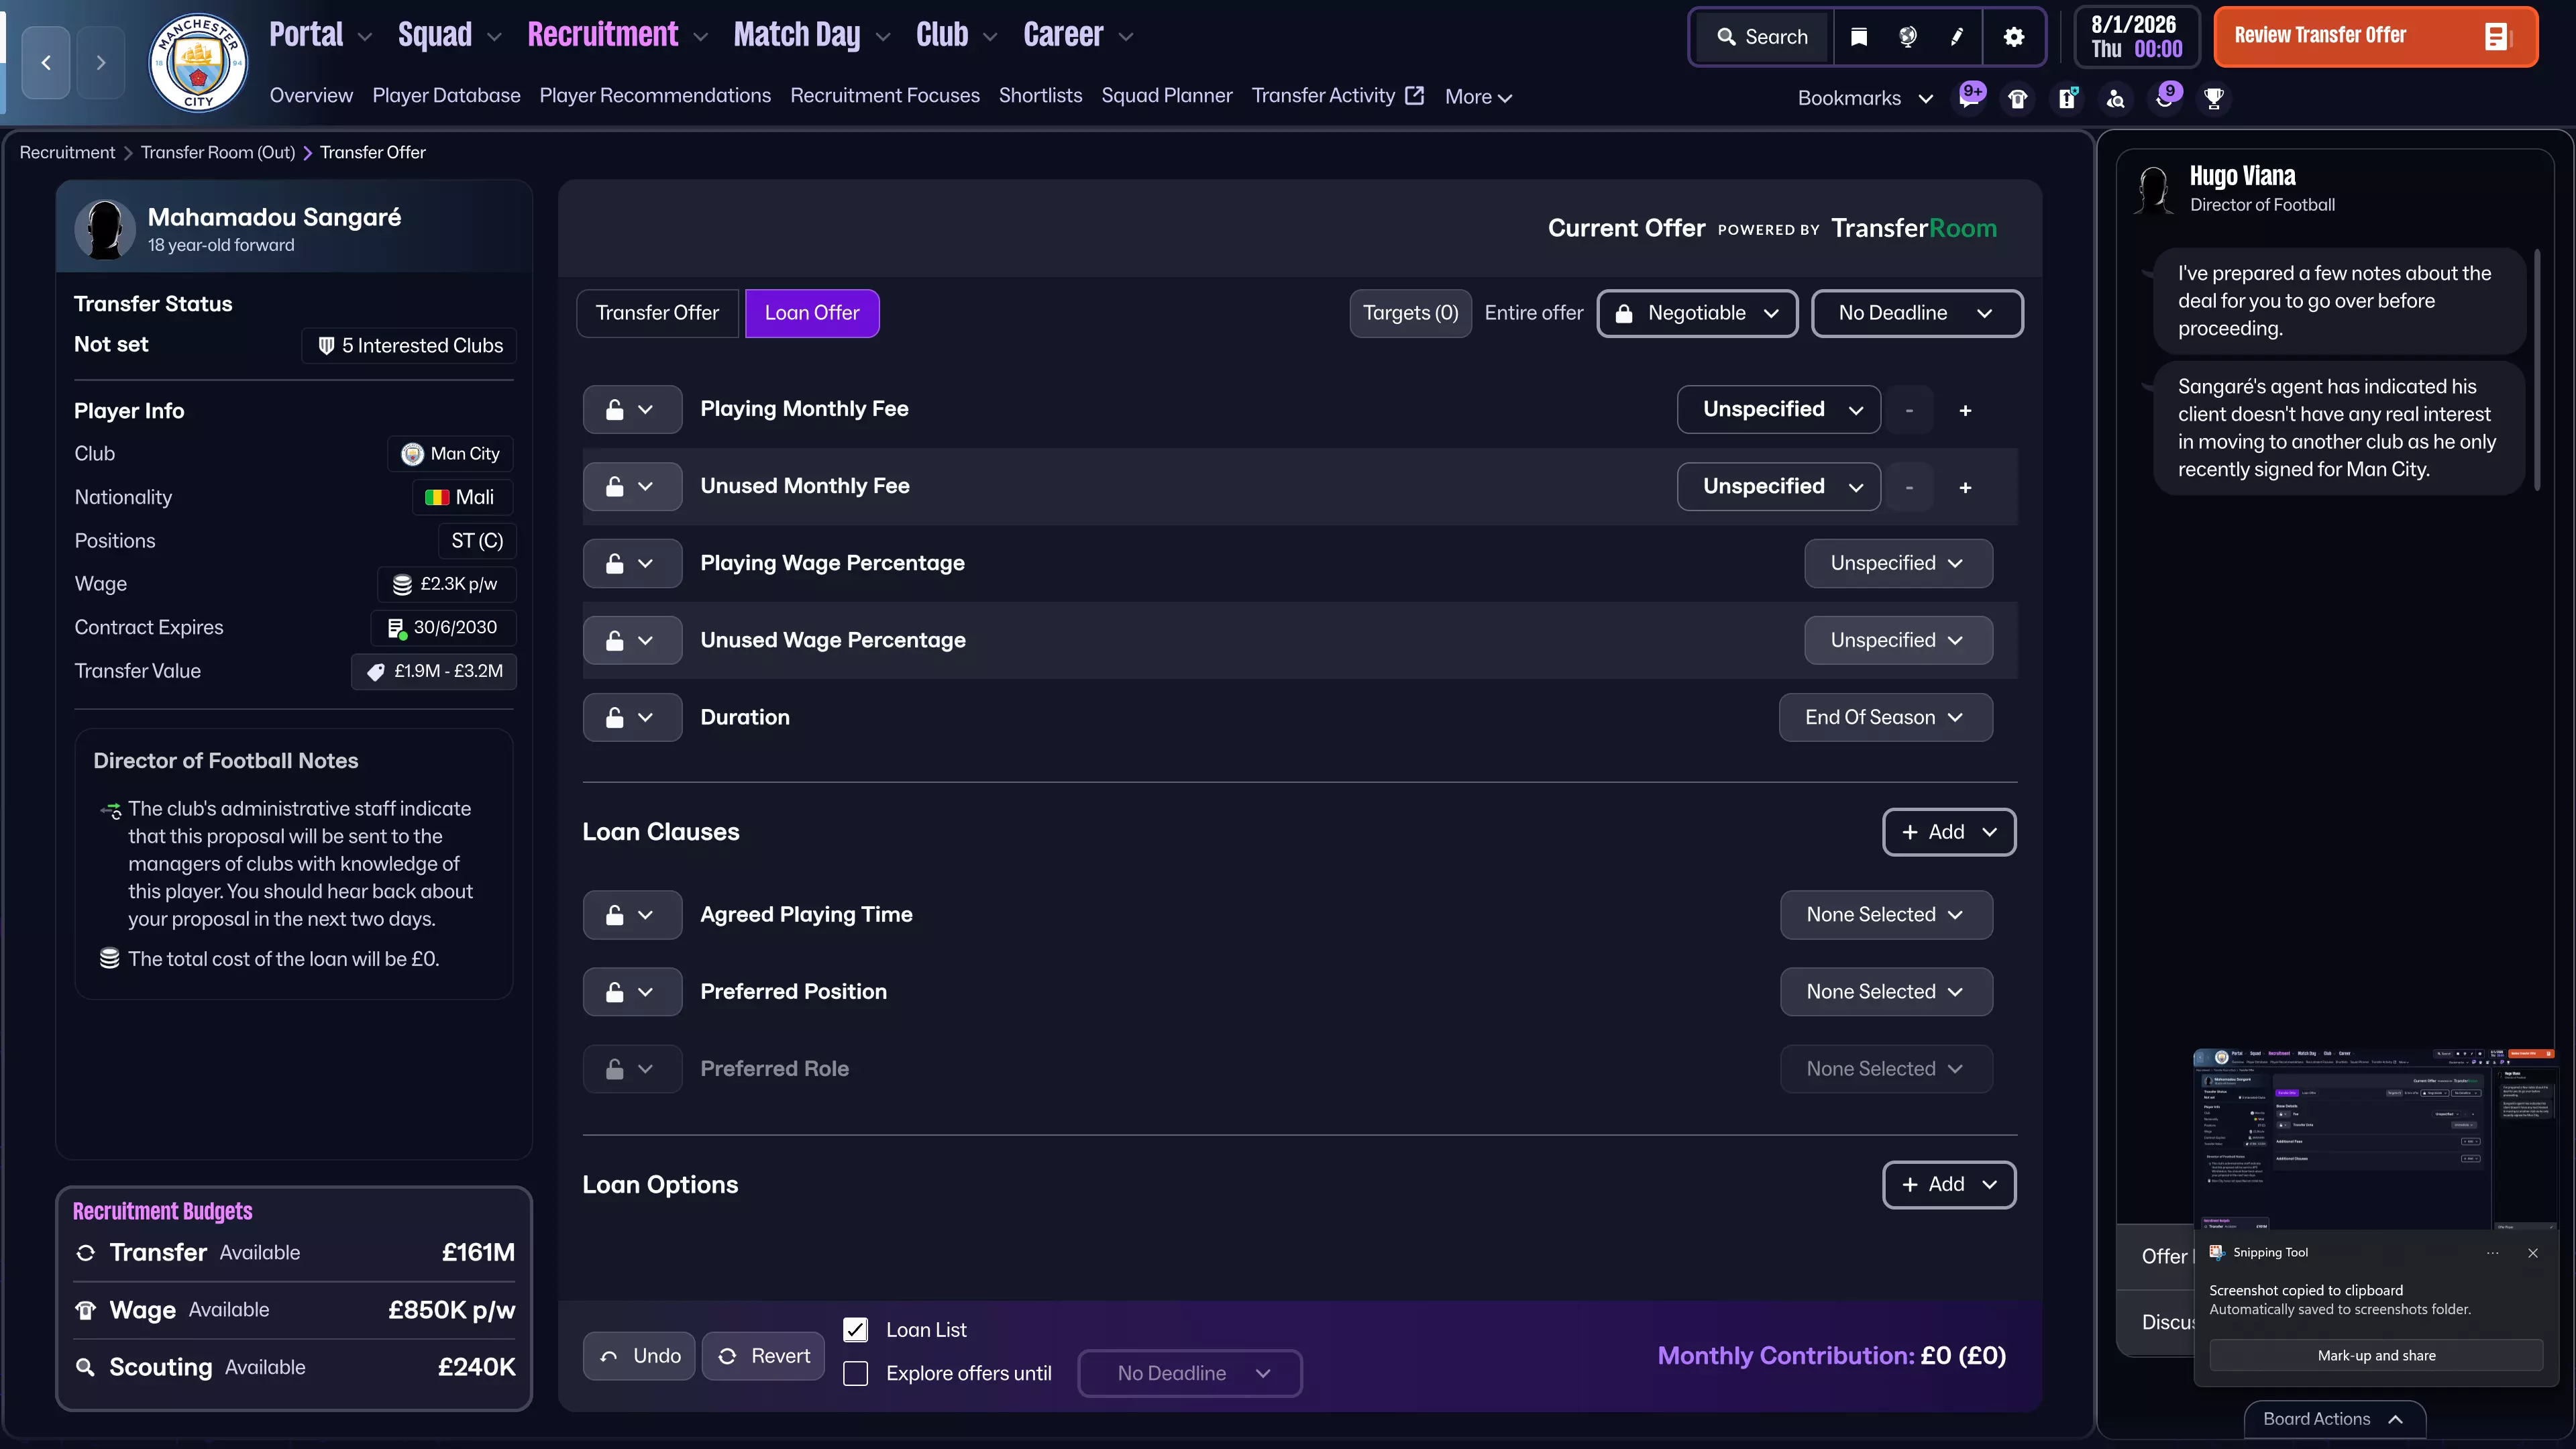Image resolution: width=2576 pixels, height=1449 pixels.
Task: Enable Explore offers until checkbox
Action: [x=855, y=1373]
